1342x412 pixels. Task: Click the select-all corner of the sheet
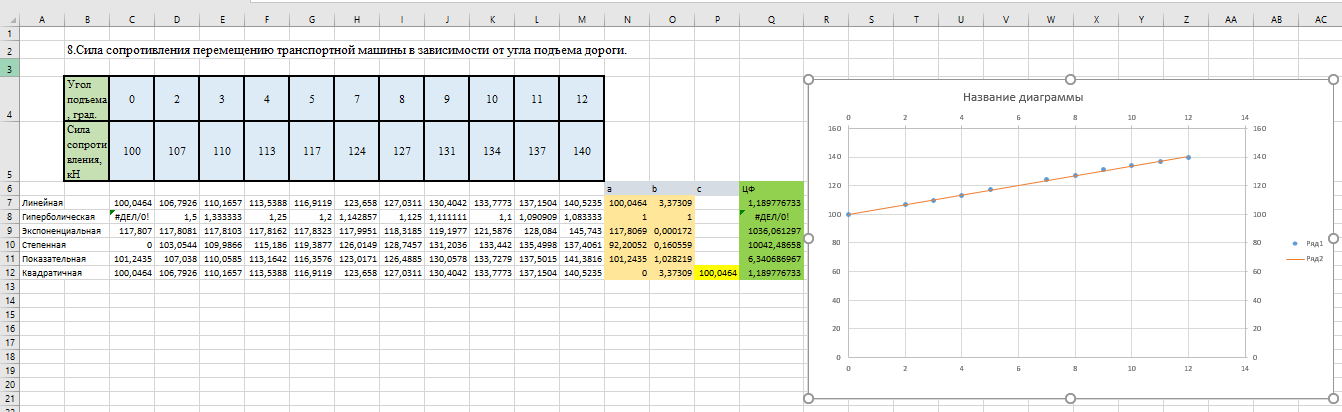(9, 18)
